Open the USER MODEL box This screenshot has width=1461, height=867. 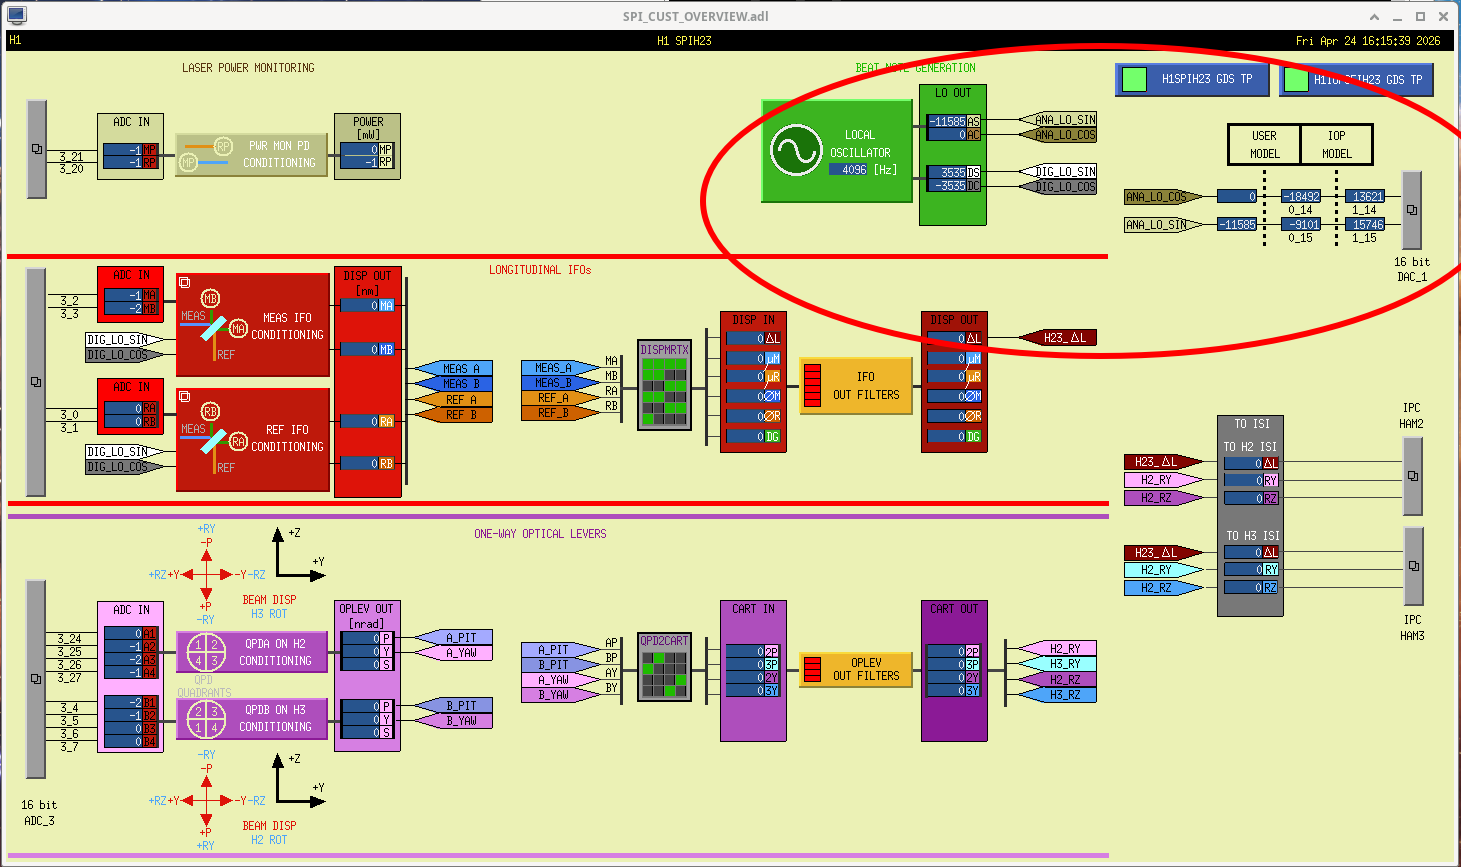pos(1265,145)
